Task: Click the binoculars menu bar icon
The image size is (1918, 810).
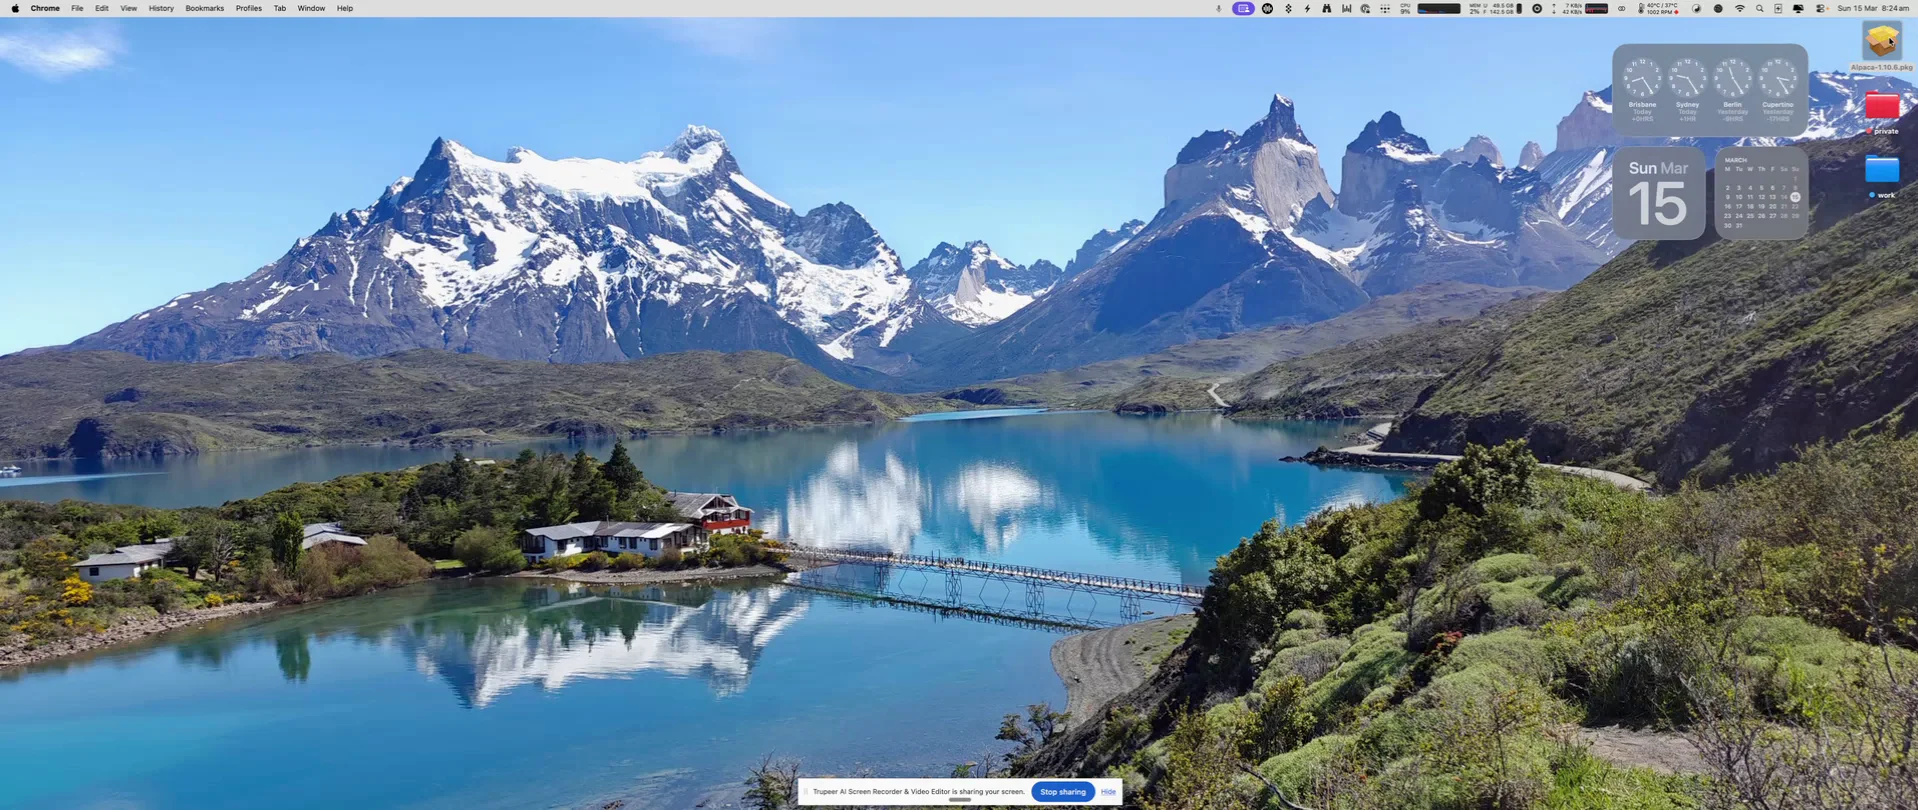Action: (x=1326, y=8)
